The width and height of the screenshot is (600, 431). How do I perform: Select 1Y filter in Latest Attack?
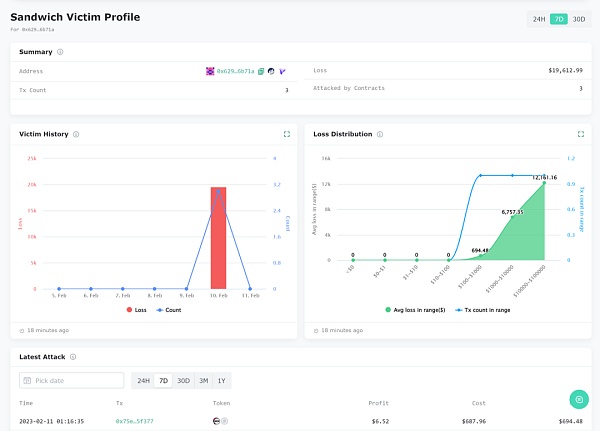(224, 381)
